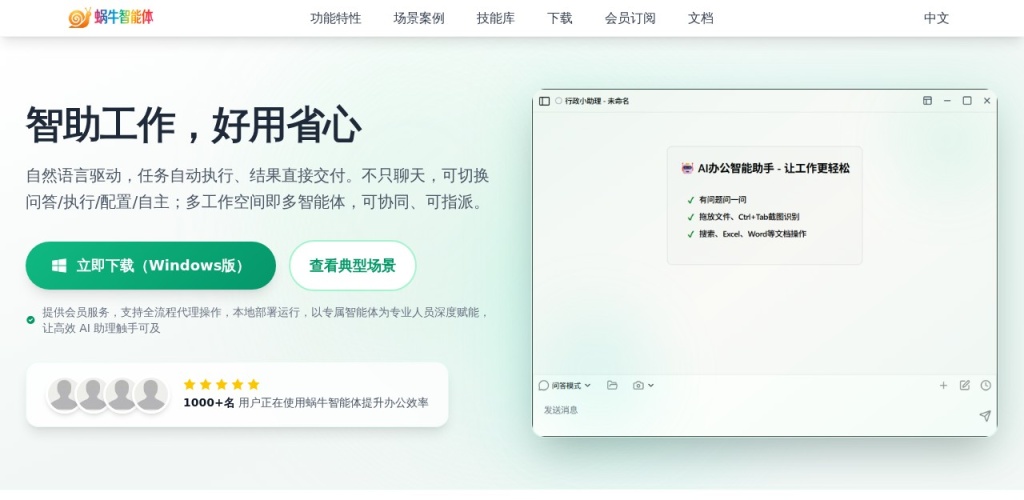
Task: Click the Windows logo in download button
Action: [59, 266]
